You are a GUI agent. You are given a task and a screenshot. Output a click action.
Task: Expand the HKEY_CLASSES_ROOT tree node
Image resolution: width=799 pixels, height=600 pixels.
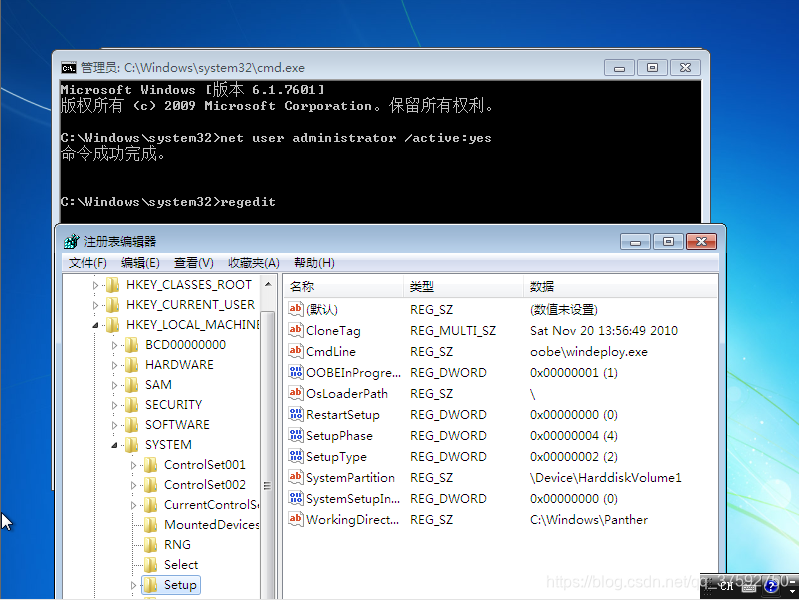pyautogui.click(x=95, y=285)
